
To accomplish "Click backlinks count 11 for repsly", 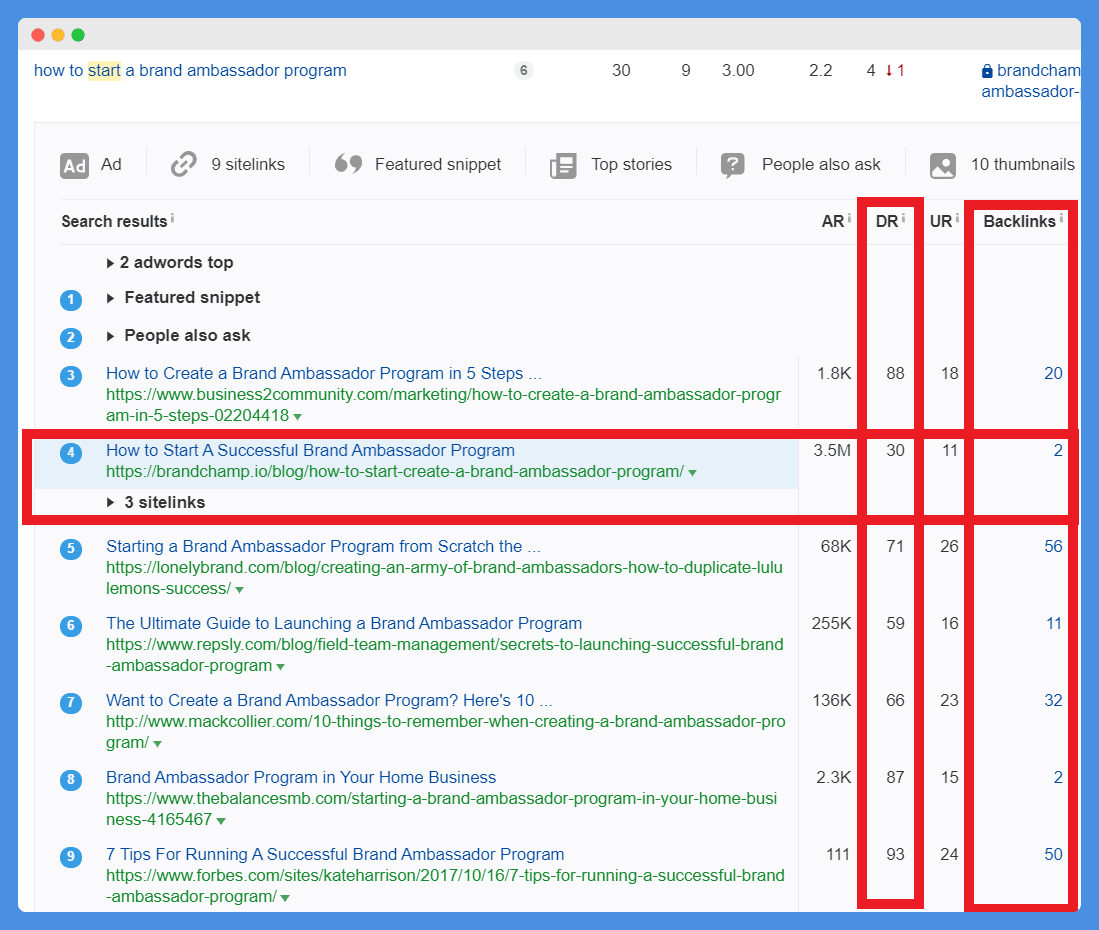I will tap(1054, 624).
